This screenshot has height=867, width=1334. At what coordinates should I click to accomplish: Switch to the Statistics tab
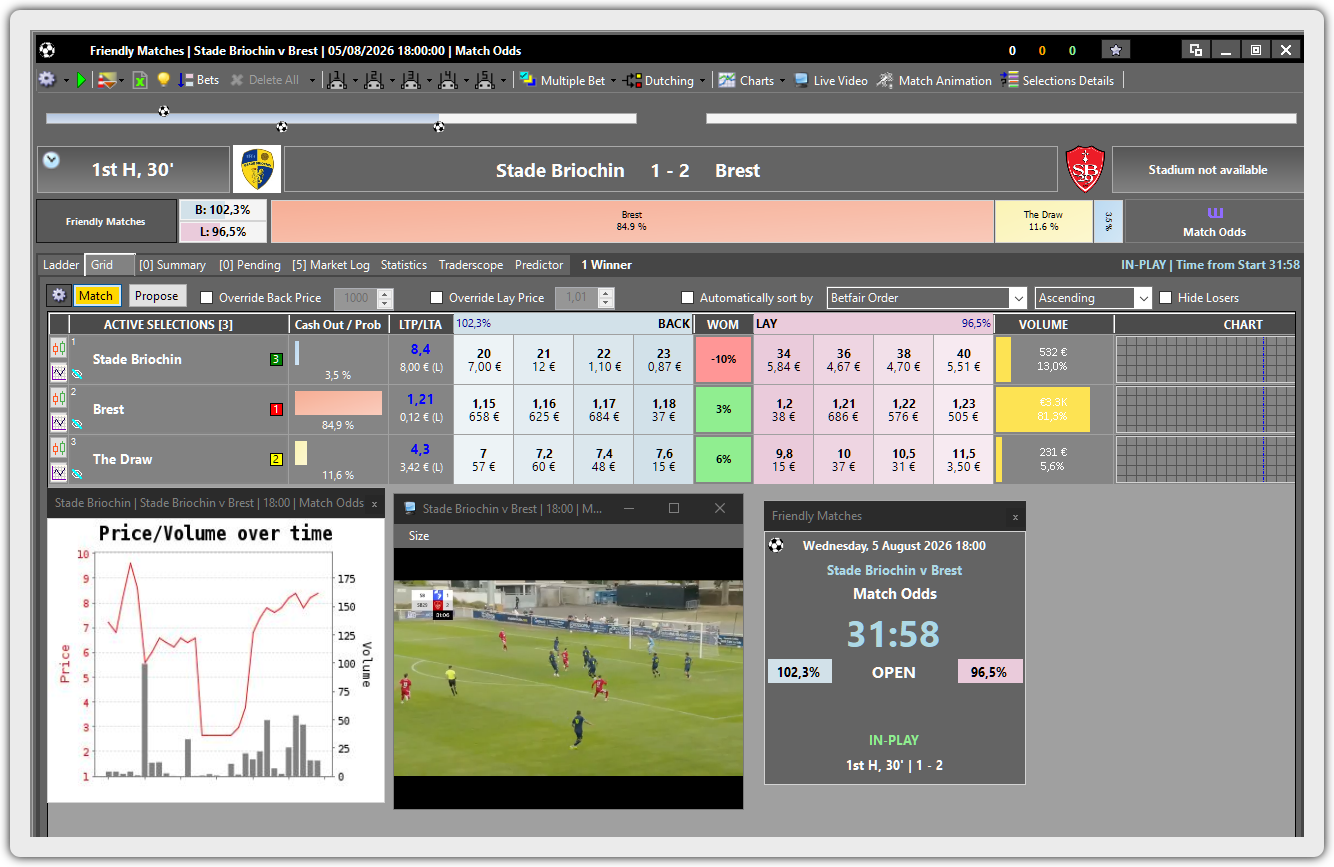click(x=403, y=265)
